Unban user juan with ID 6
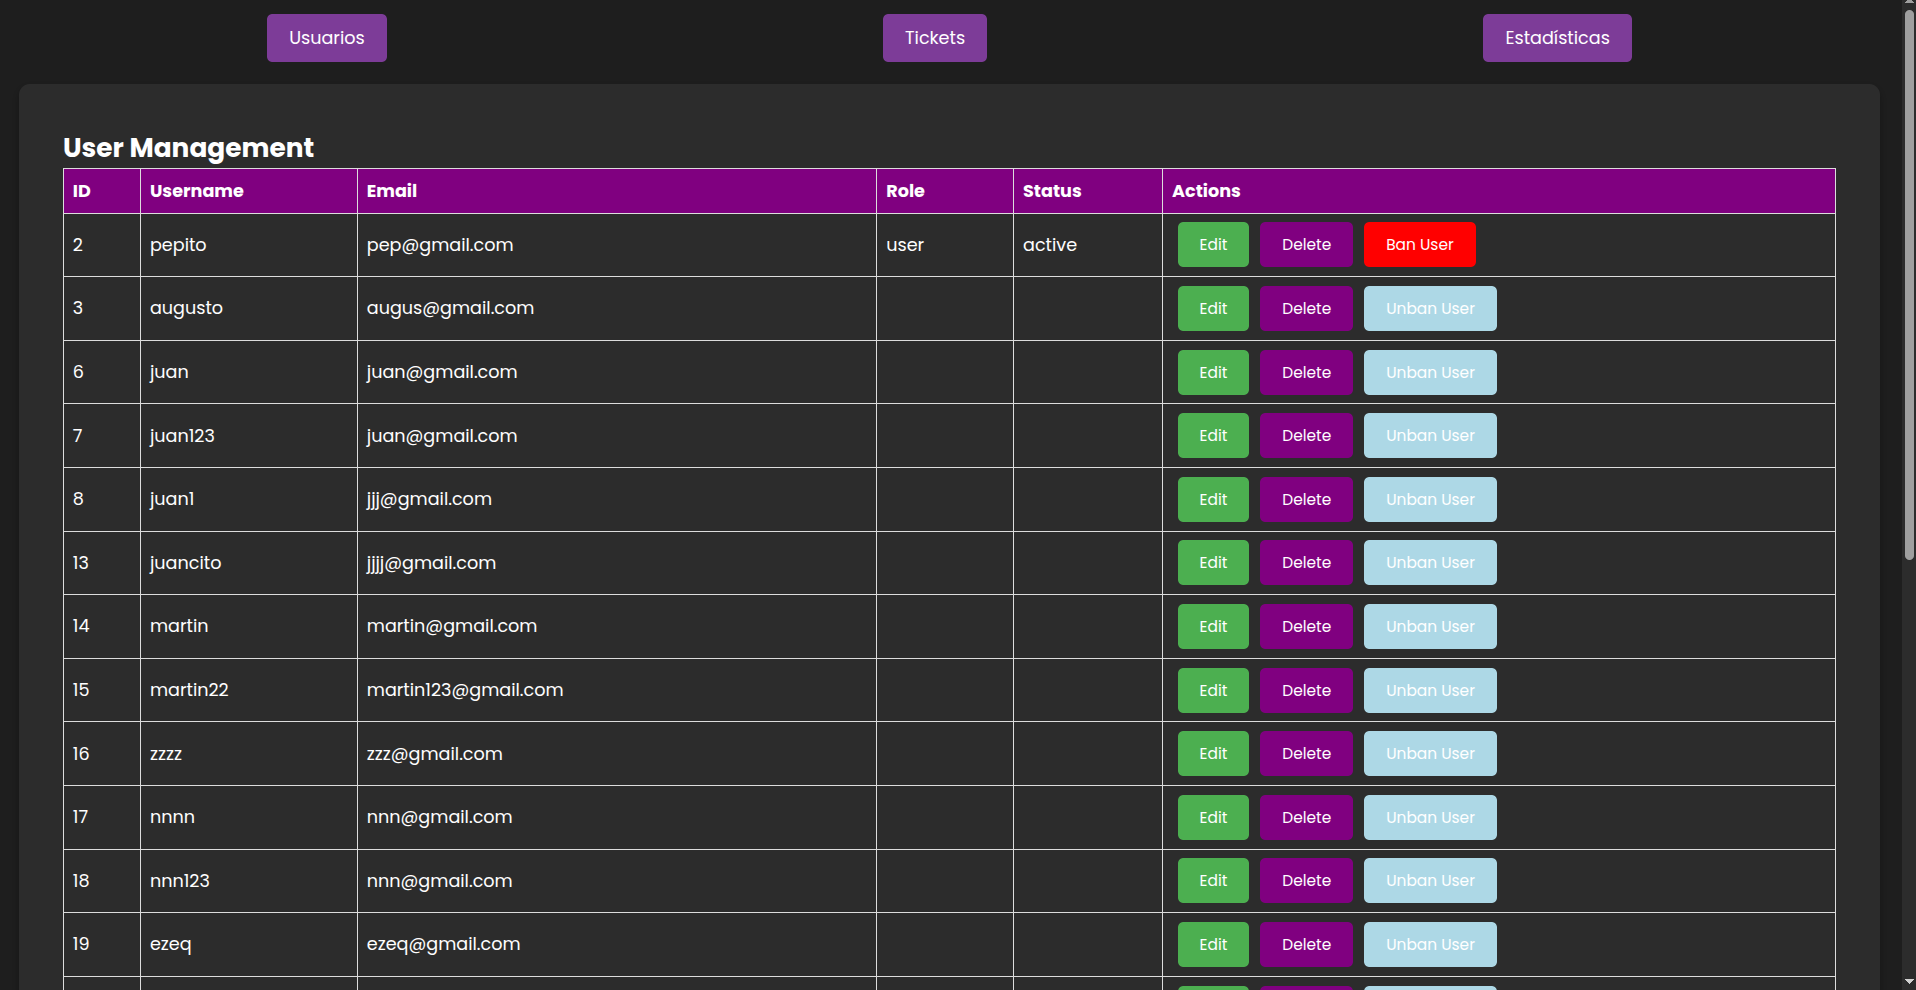This screenshot has height=990, width=1916. pyautogui.click(x=1430, y=372)
